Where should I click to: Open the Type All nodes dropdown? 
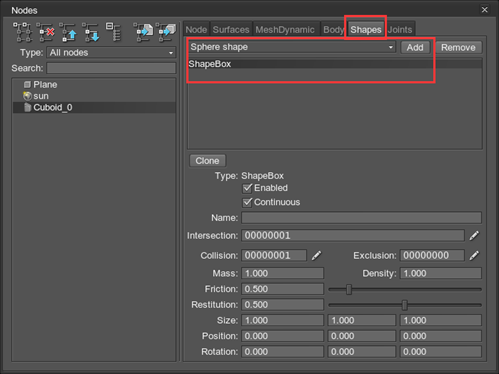[x=111, y=53]
